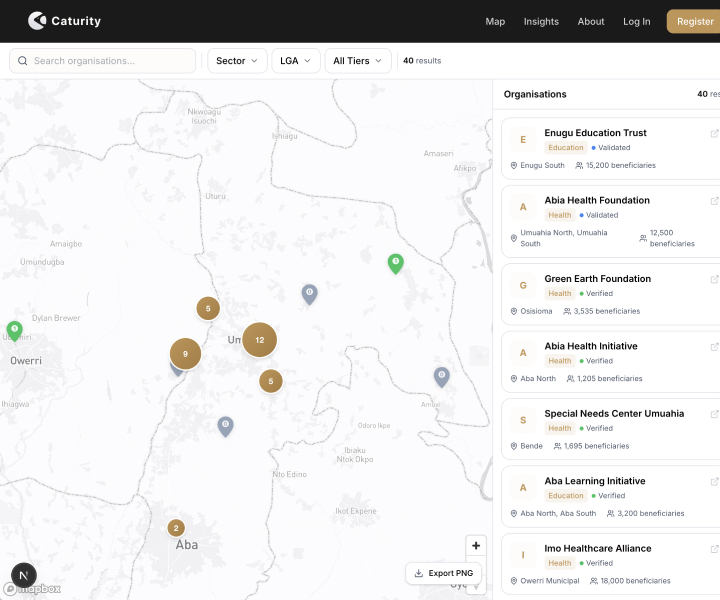Screen dimensions: 720x600
Task: Open the All Tiers dropdown
Action: [x=358, y=61]
